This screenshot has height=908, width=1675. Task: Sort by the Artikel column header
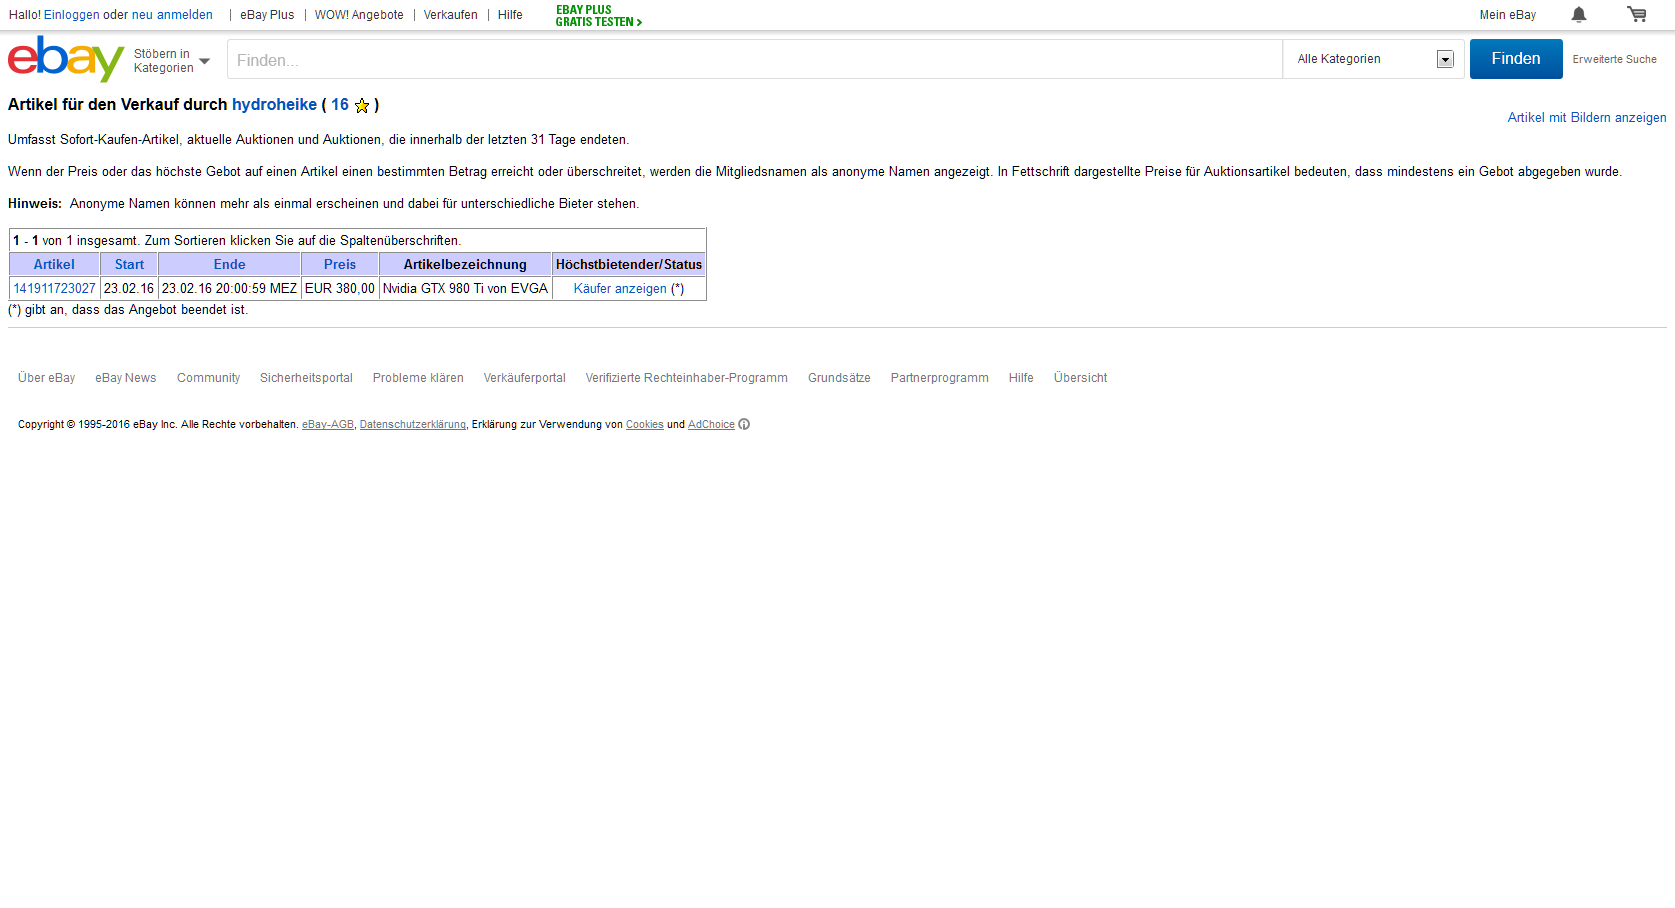point(54,265)
